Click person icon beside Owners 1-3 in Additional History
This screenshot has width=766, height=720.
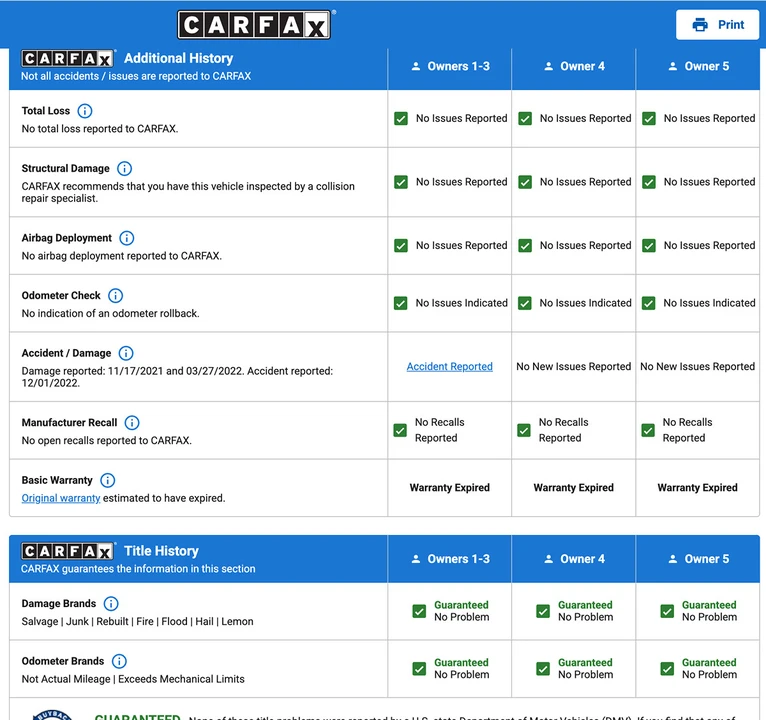tap(416, 66)
